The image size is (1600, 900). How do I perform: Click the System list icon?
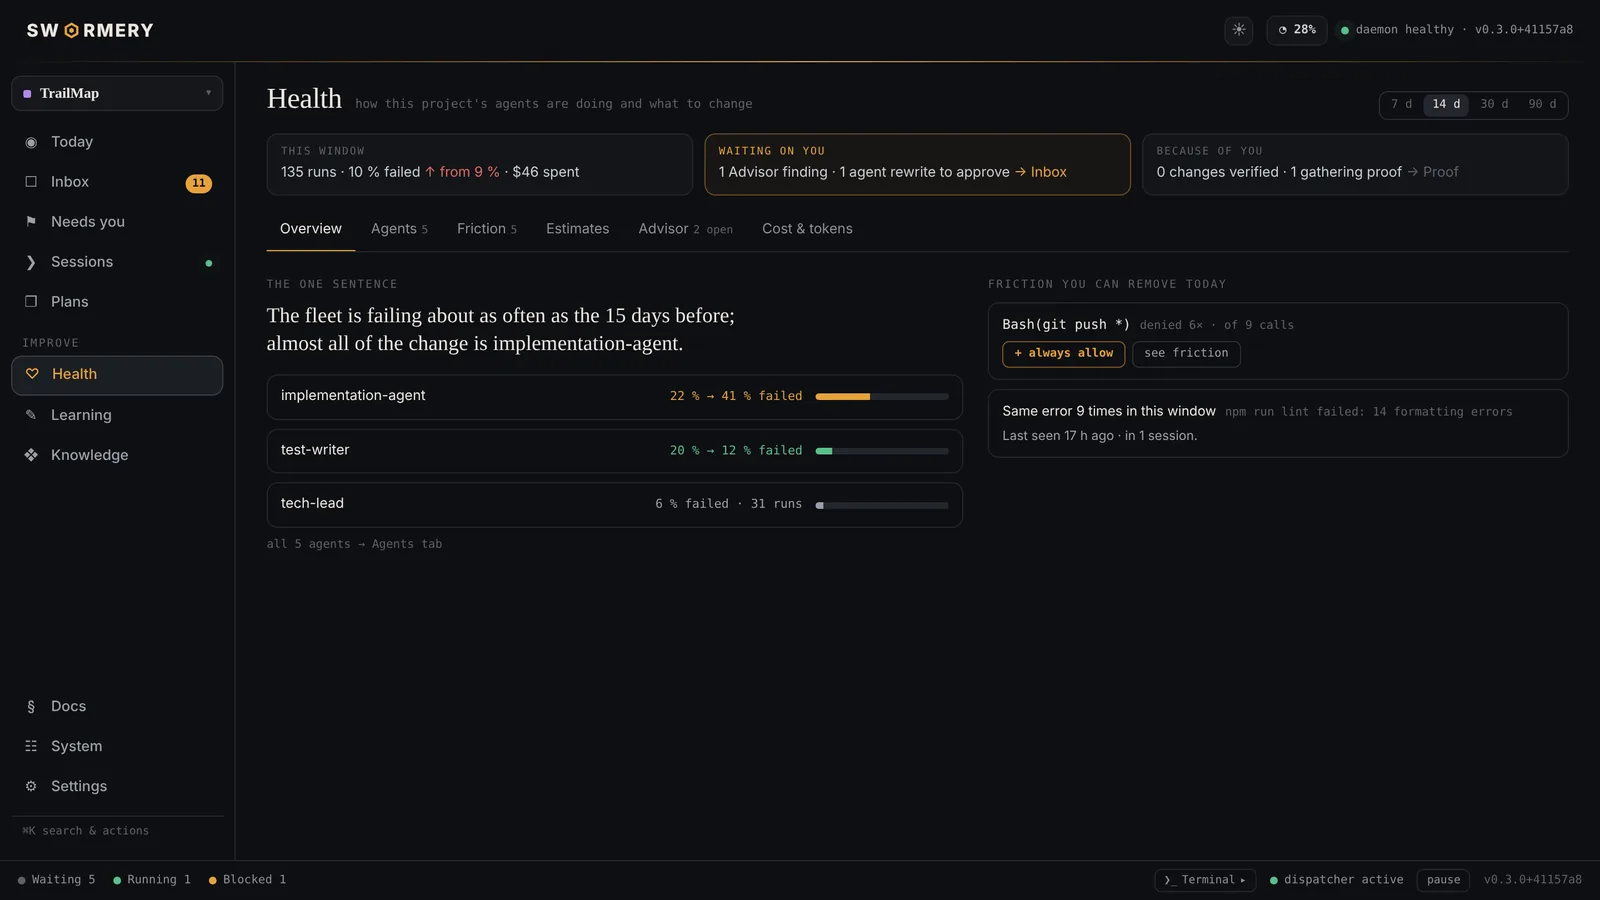point(31,746)
